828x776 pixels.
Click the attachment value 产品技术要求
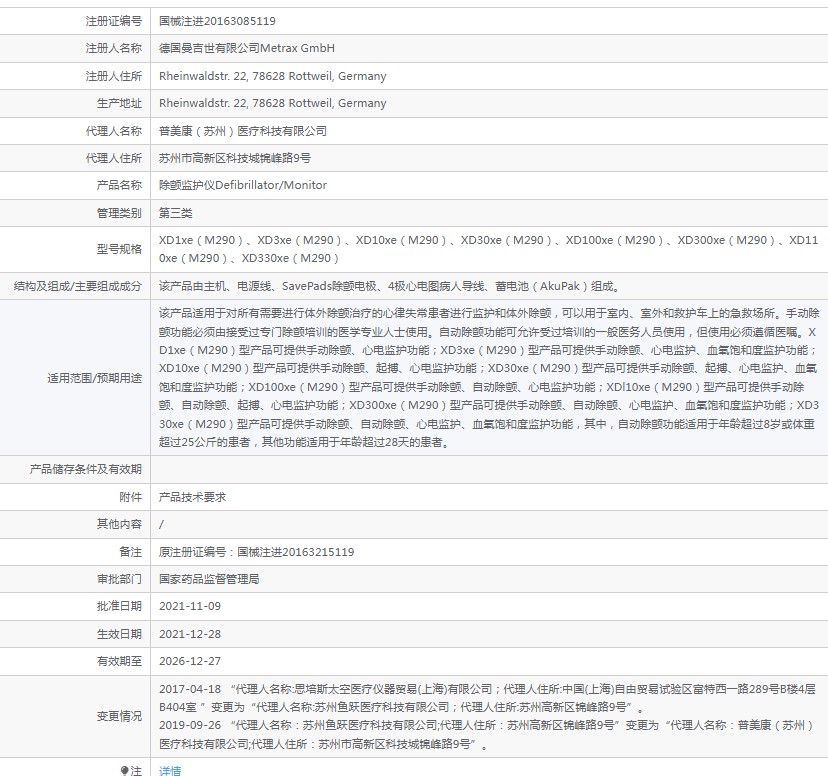point(193,497)
